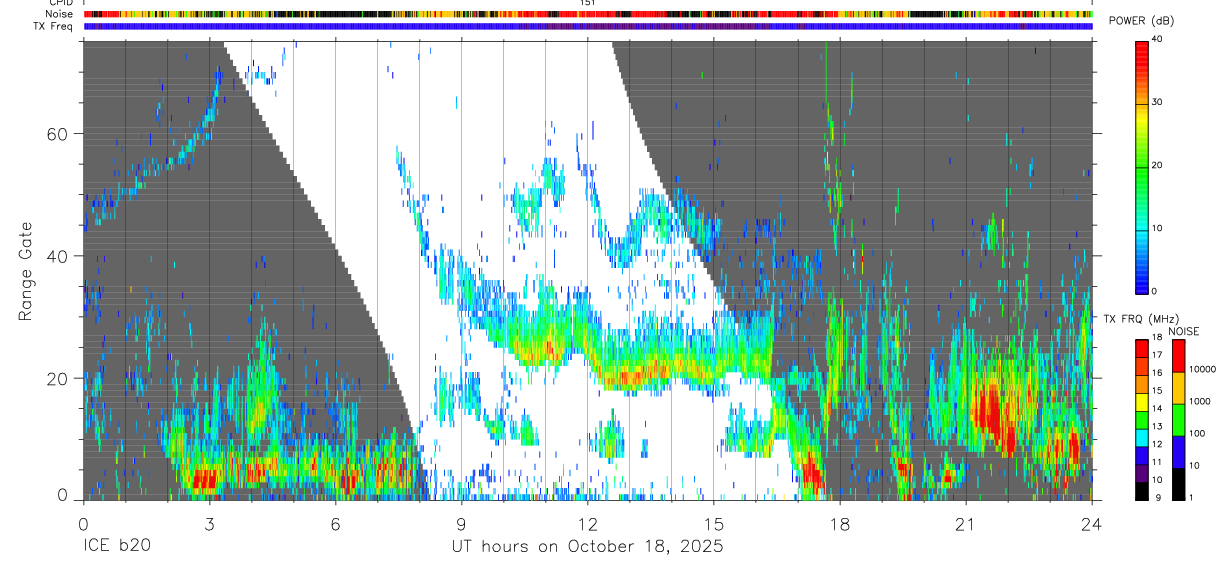Click the blue TX Freq strip above the plot
The width and height of the screenshot is (1228, 567).
click(x=588, y=26)
